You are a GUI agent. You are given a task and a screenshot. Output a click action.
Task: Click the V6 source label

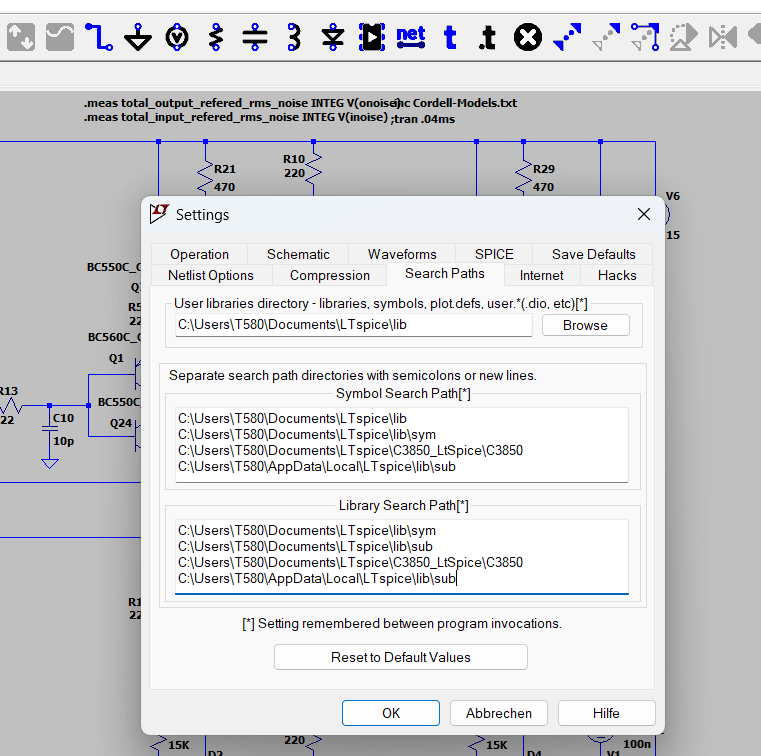673,196
